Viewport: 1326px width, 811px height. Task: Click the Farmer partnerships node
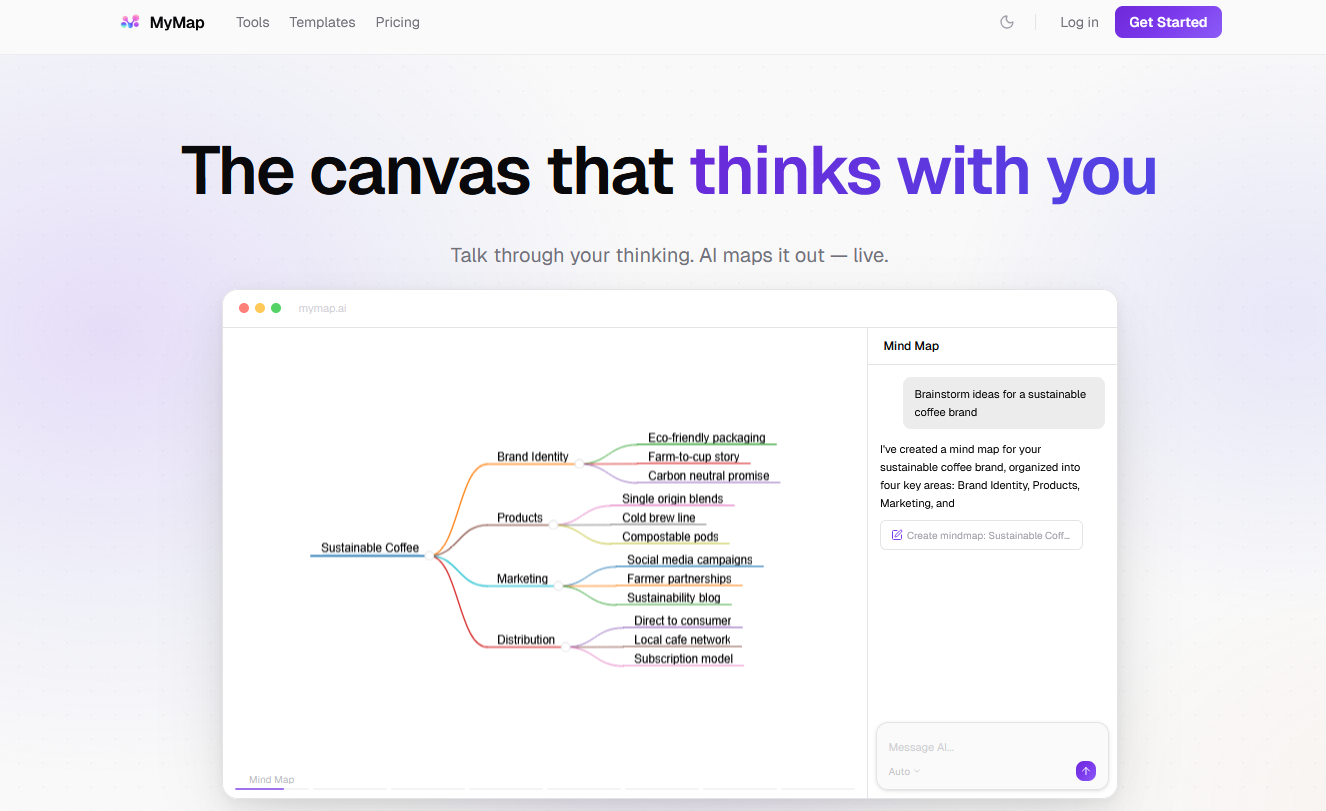(x=679, y=578)
